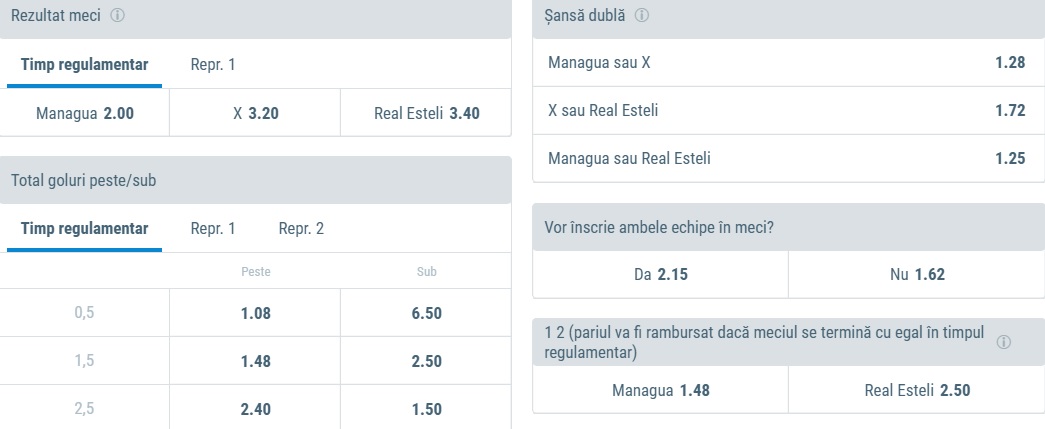
Task: Select Managua sau X double chance
Action: click(x=786, y=63)
